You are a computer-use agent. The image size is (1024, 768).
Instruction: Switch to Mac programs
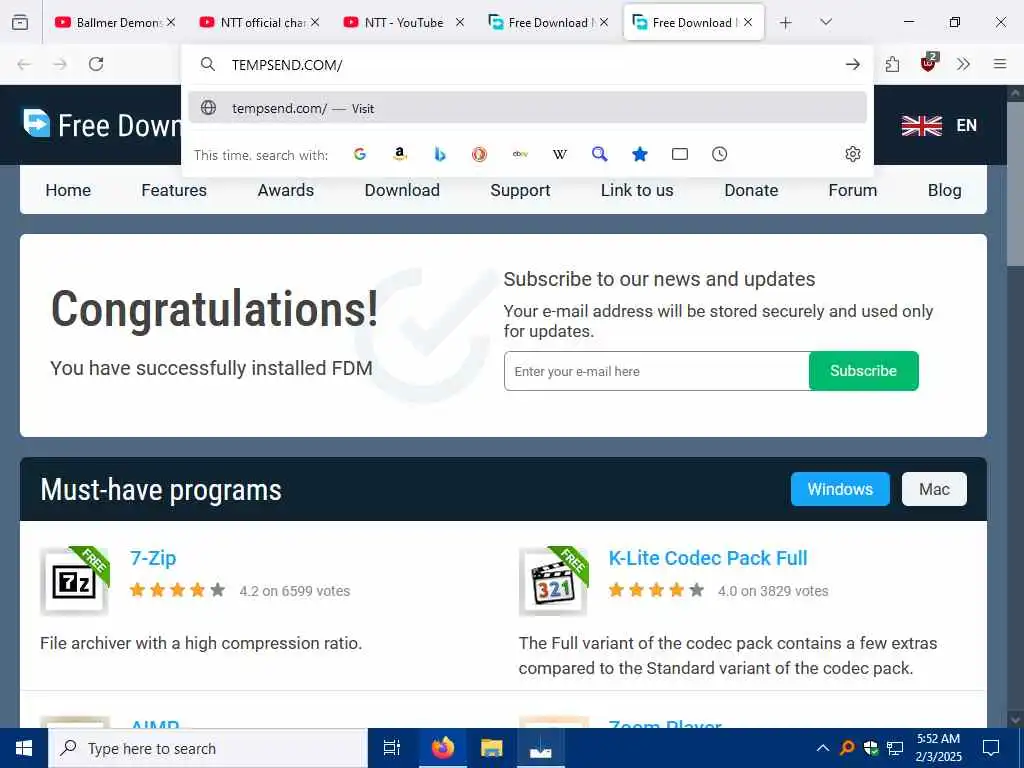(934, 489)
